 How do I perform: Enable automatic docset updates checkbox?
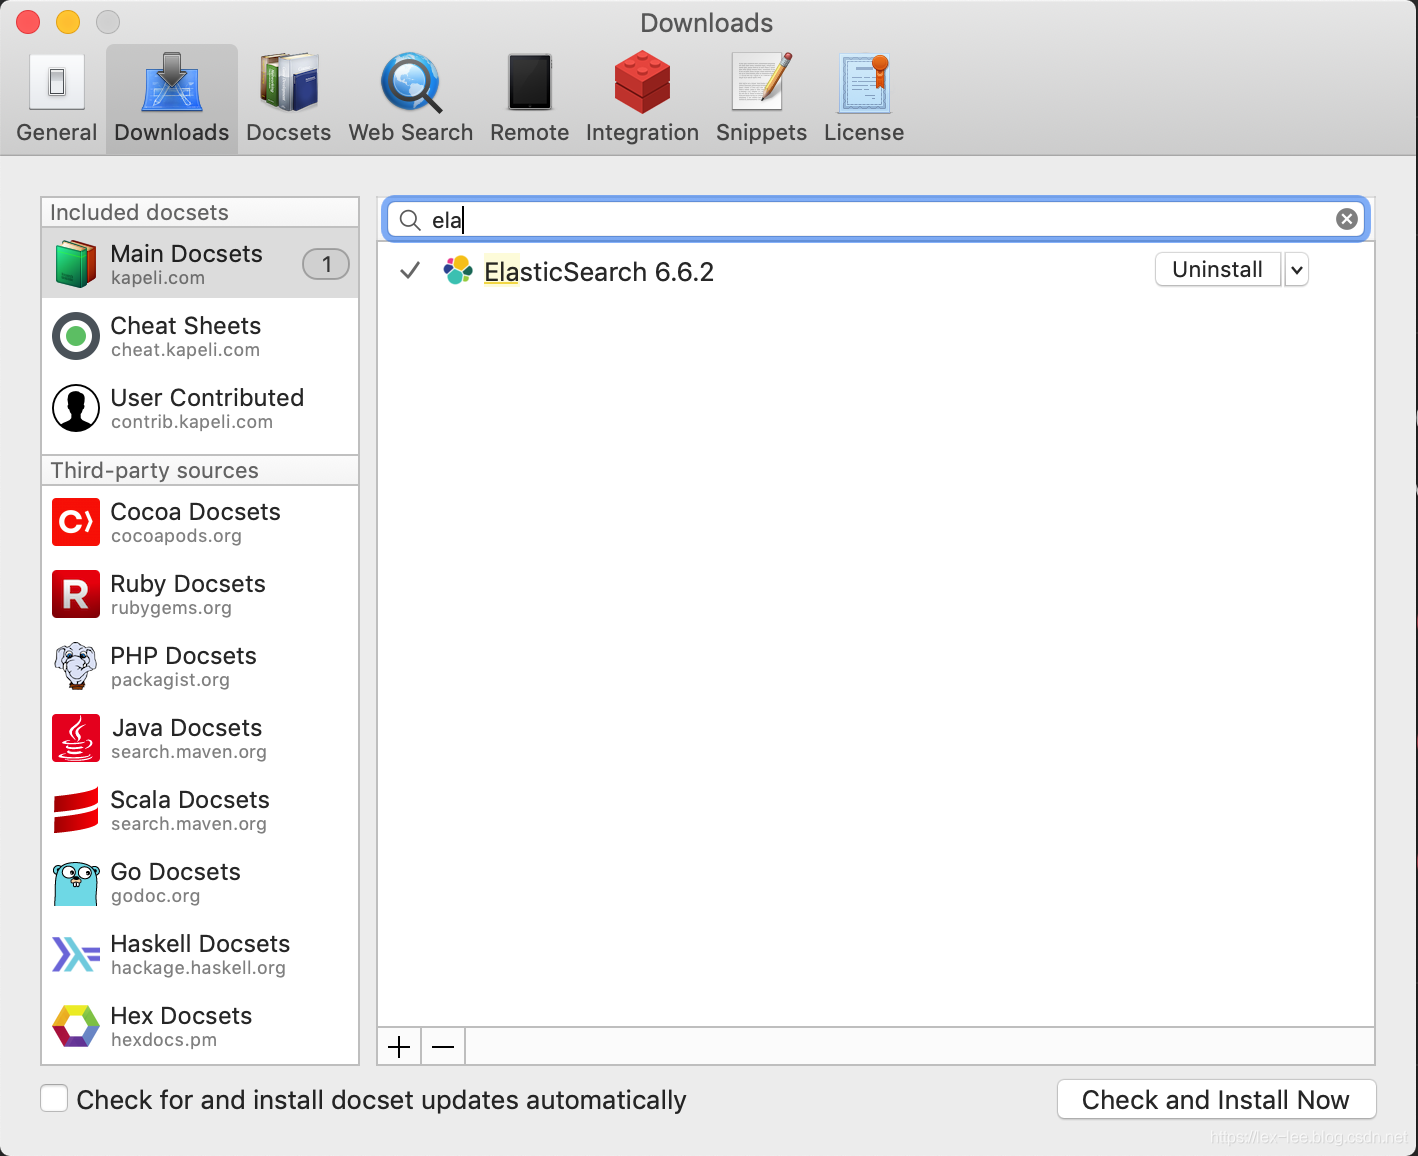coord(54,1098)
